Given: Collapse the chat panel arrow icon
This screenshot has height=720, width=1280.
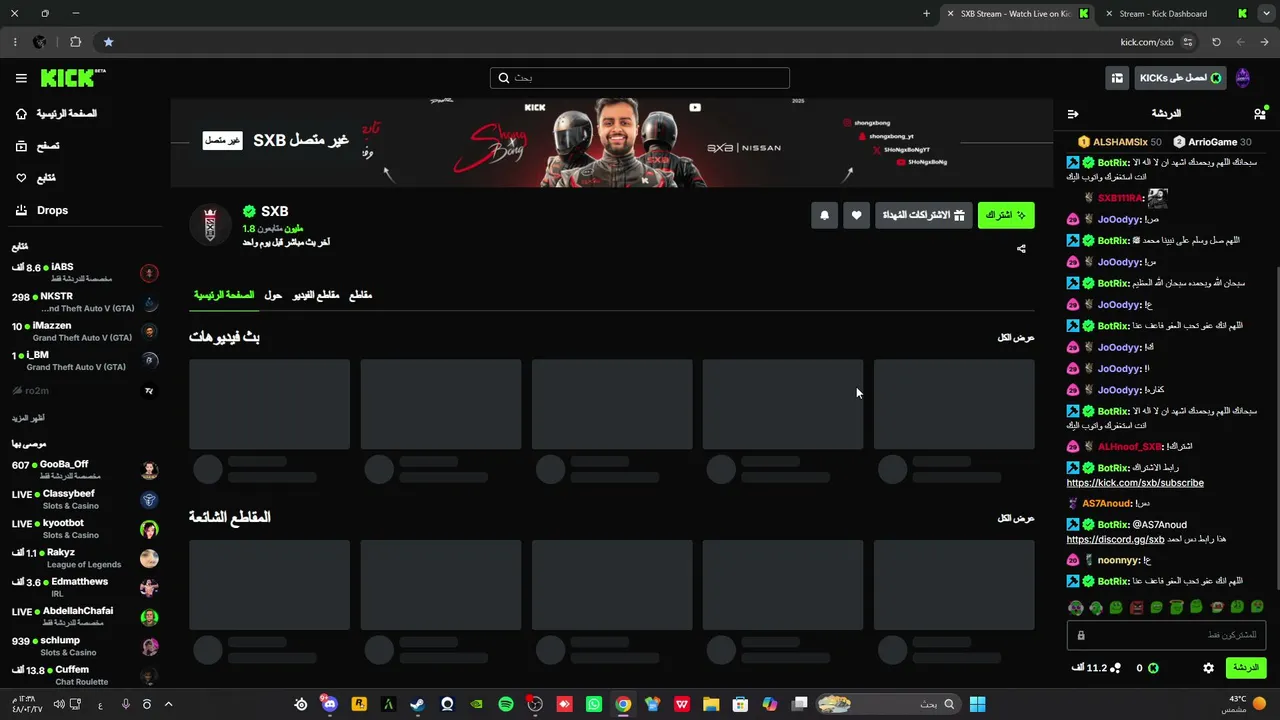Looking at the screenshot, I should pos(1073,114).
